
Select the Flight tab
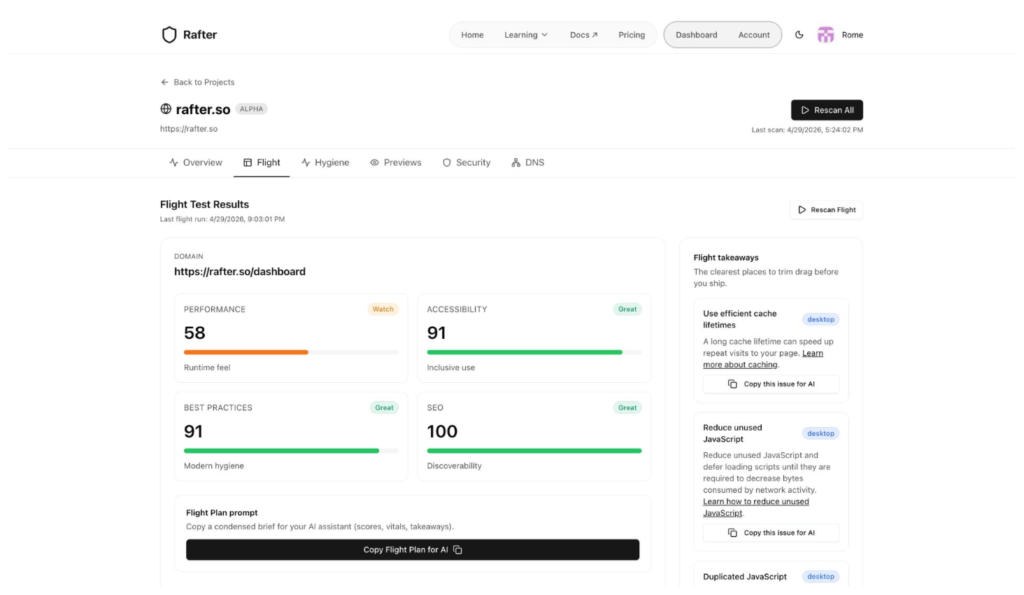[x=261, y=163]
